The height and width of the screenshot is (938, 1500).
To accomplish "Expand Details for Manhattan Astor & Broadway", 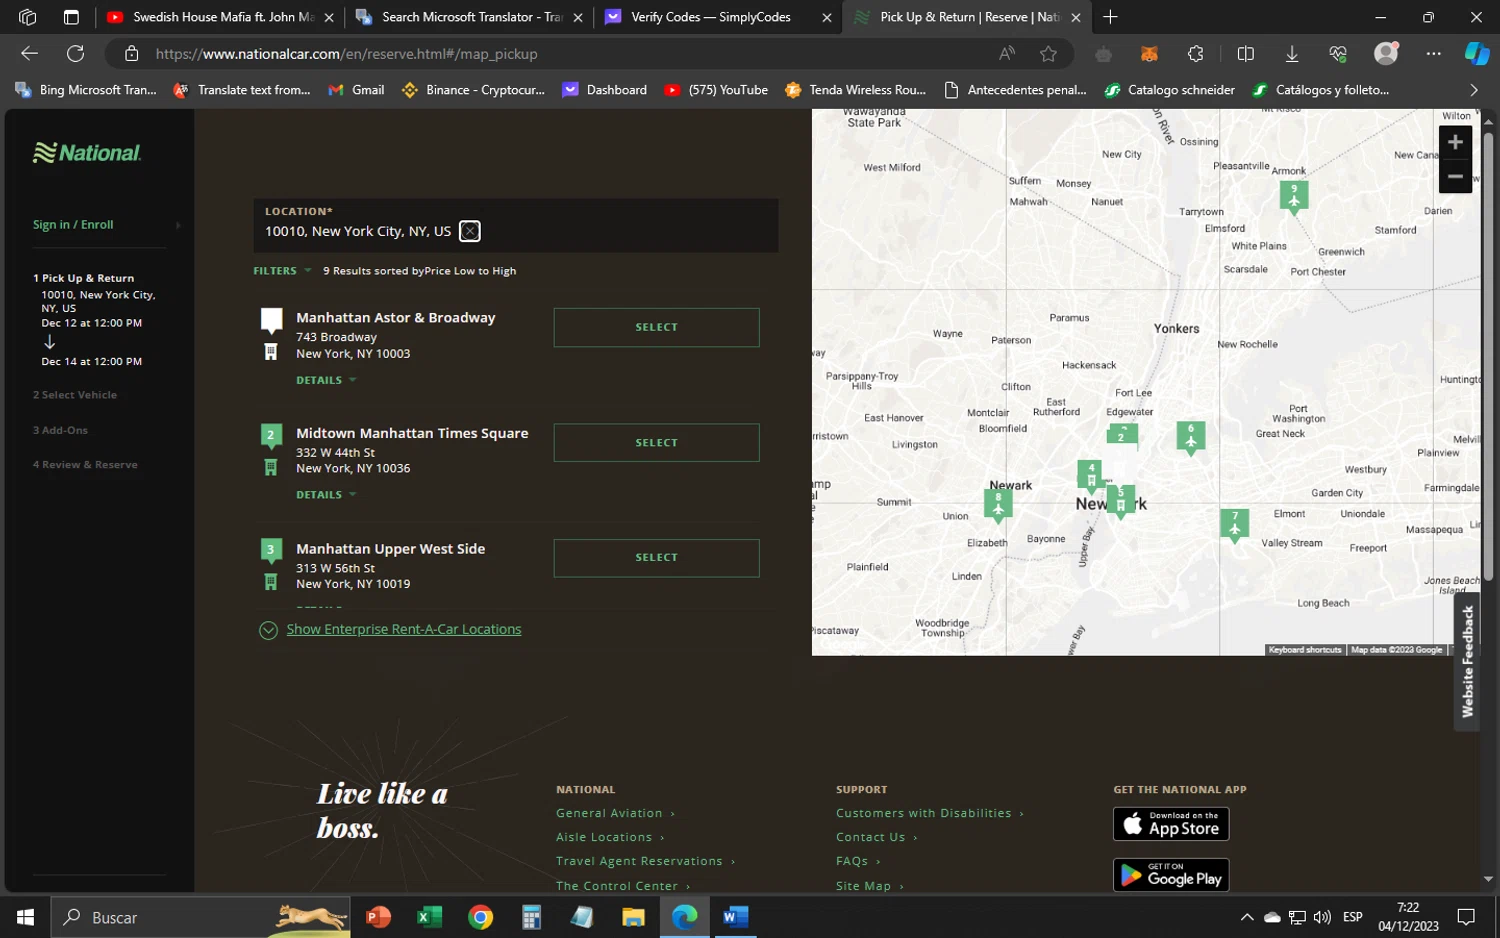I will click(x=326, y=380).
